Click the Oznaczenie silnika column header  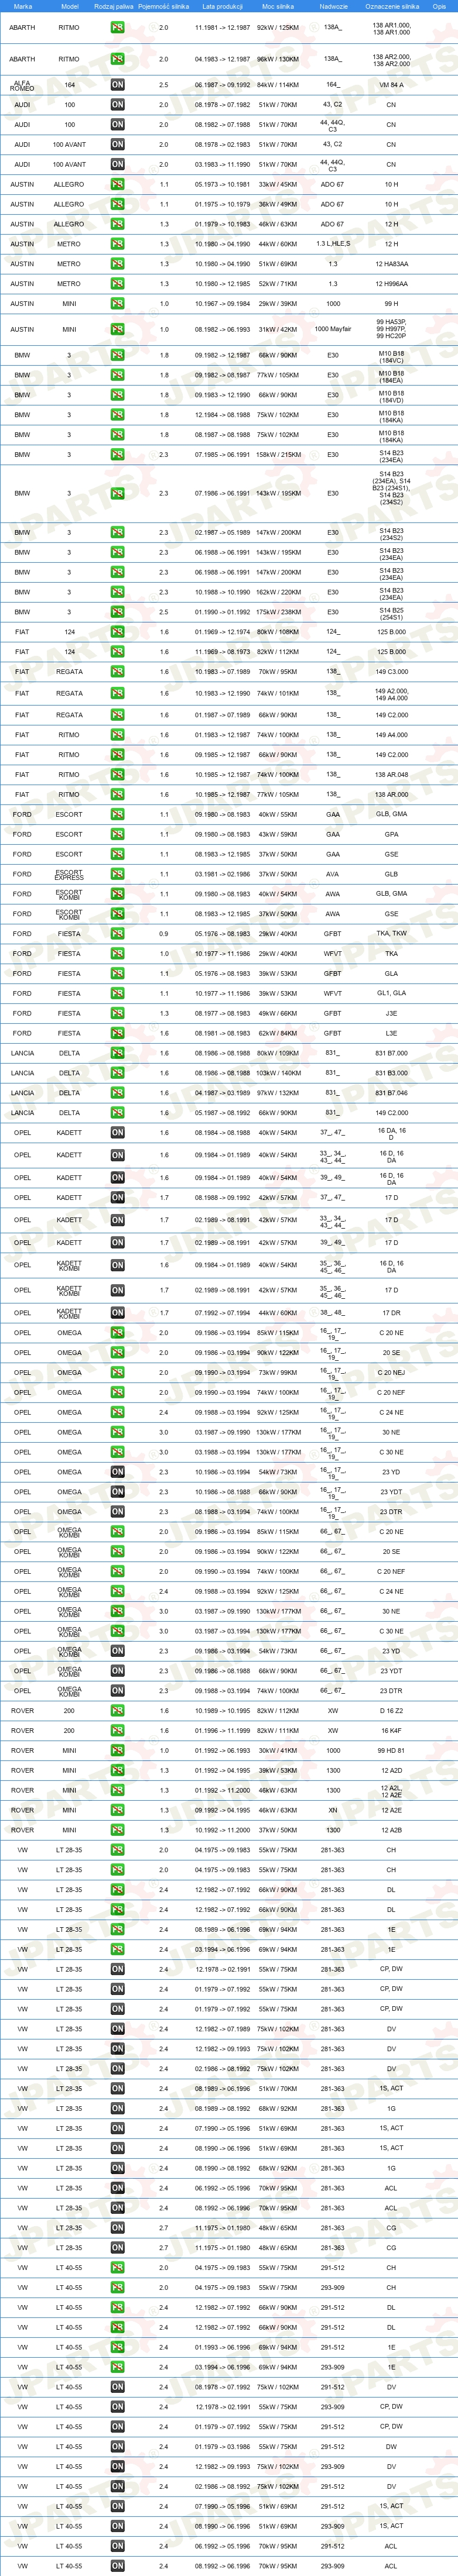(391, 6)
